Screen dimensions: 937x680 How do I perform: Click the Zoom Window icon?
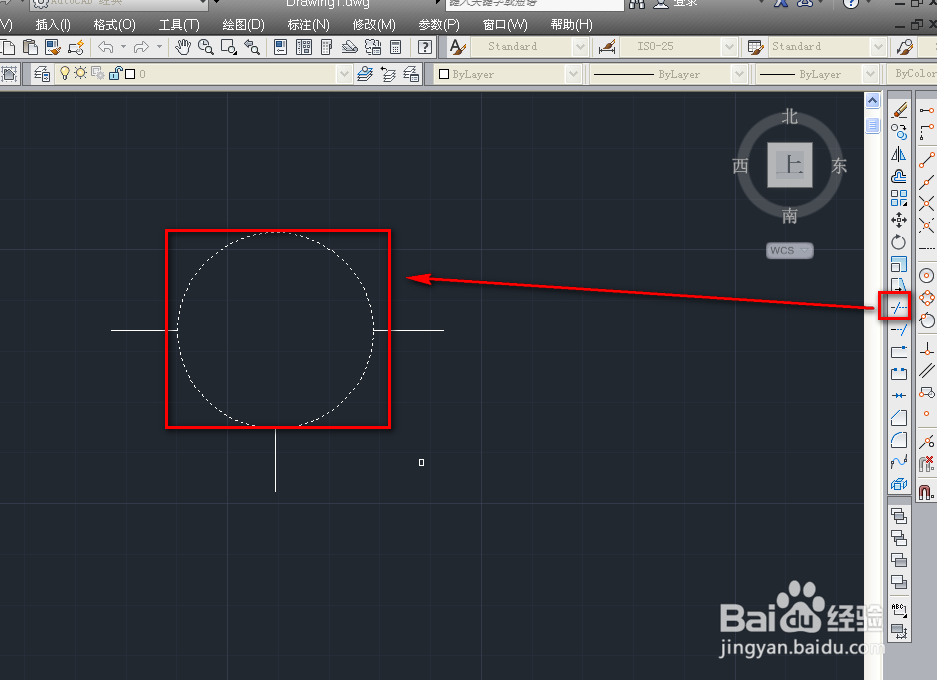pyautogui.click(x=229, y=47)
